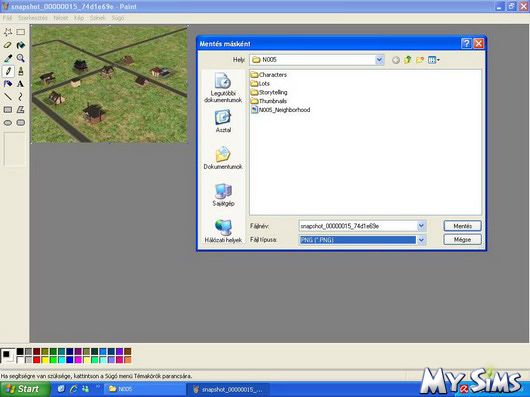Go back in the save dialog
The height and width of the screenshot is (397, 530).
[x=396, y=60]
